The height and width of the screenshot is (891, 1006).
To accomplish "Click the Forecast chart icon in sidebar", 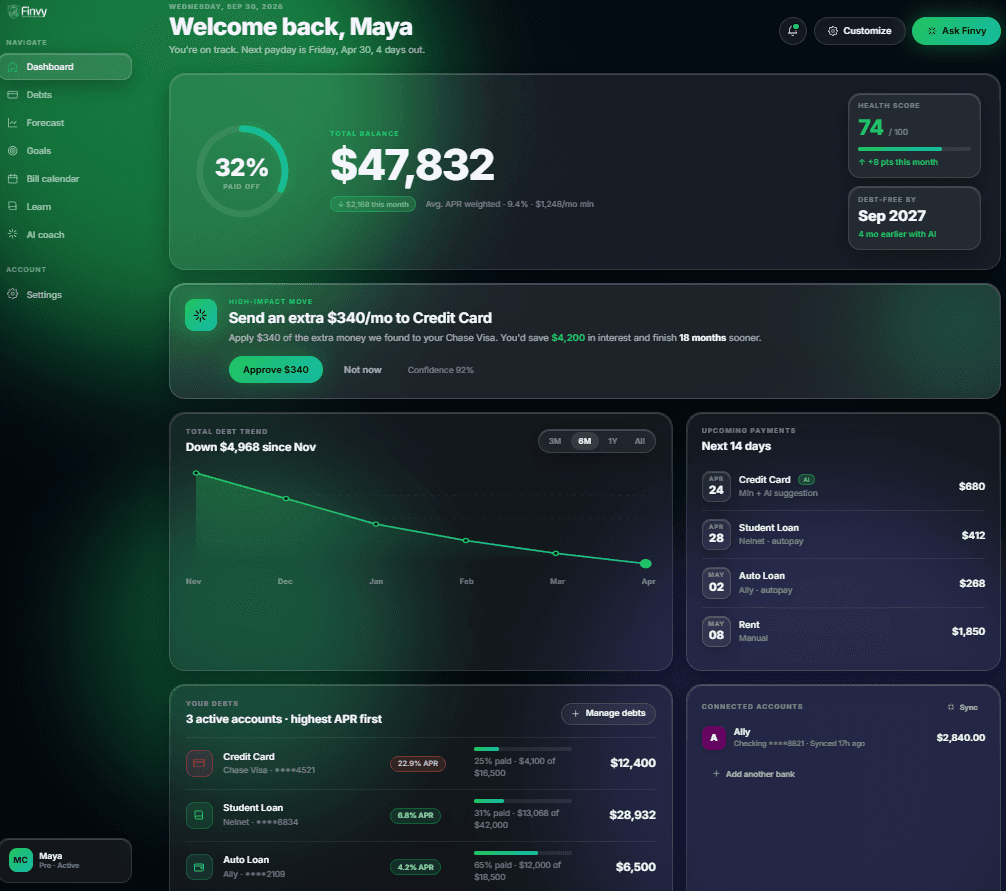I will (x=12, y=123).
